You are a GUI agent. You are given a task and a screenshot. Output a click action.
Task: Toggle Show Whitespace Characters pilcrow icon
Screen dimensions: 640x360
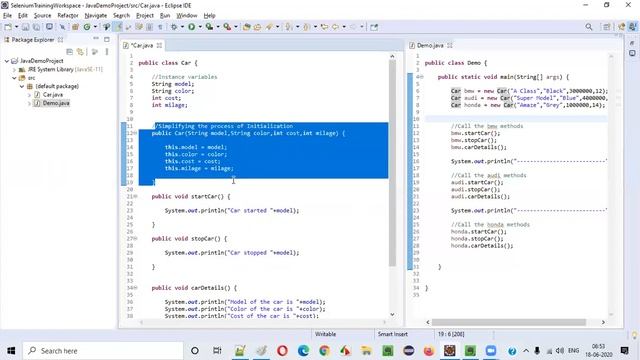pyautogui.click(x=160, y=27)
